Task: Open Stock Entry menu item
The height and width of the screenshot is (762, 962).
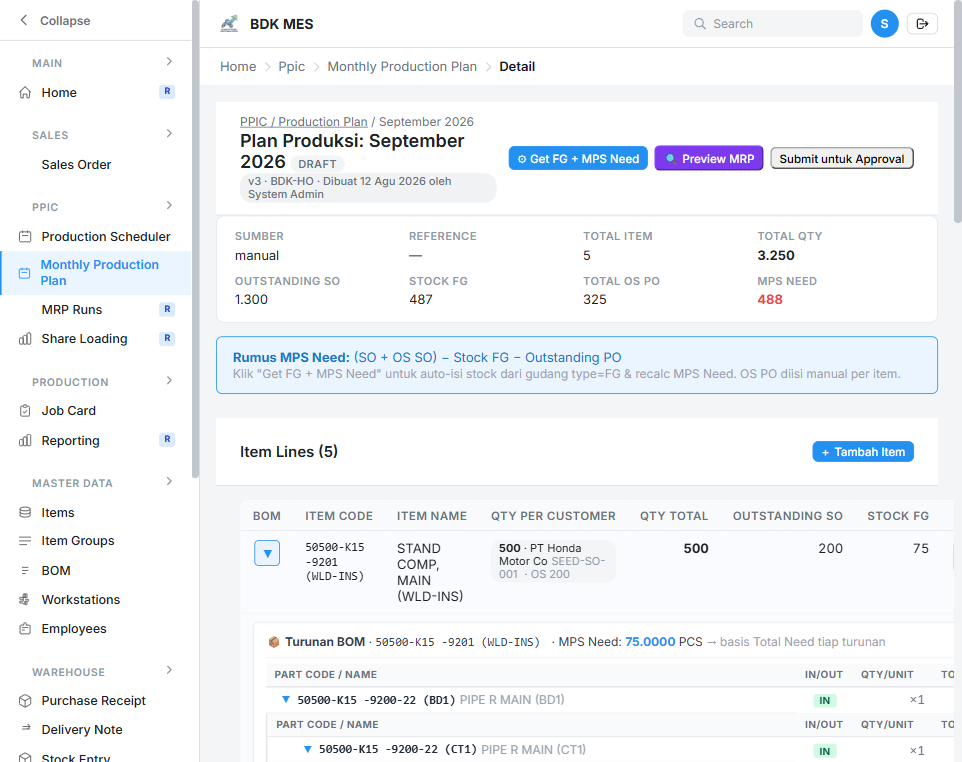Action: click(75, 757)
